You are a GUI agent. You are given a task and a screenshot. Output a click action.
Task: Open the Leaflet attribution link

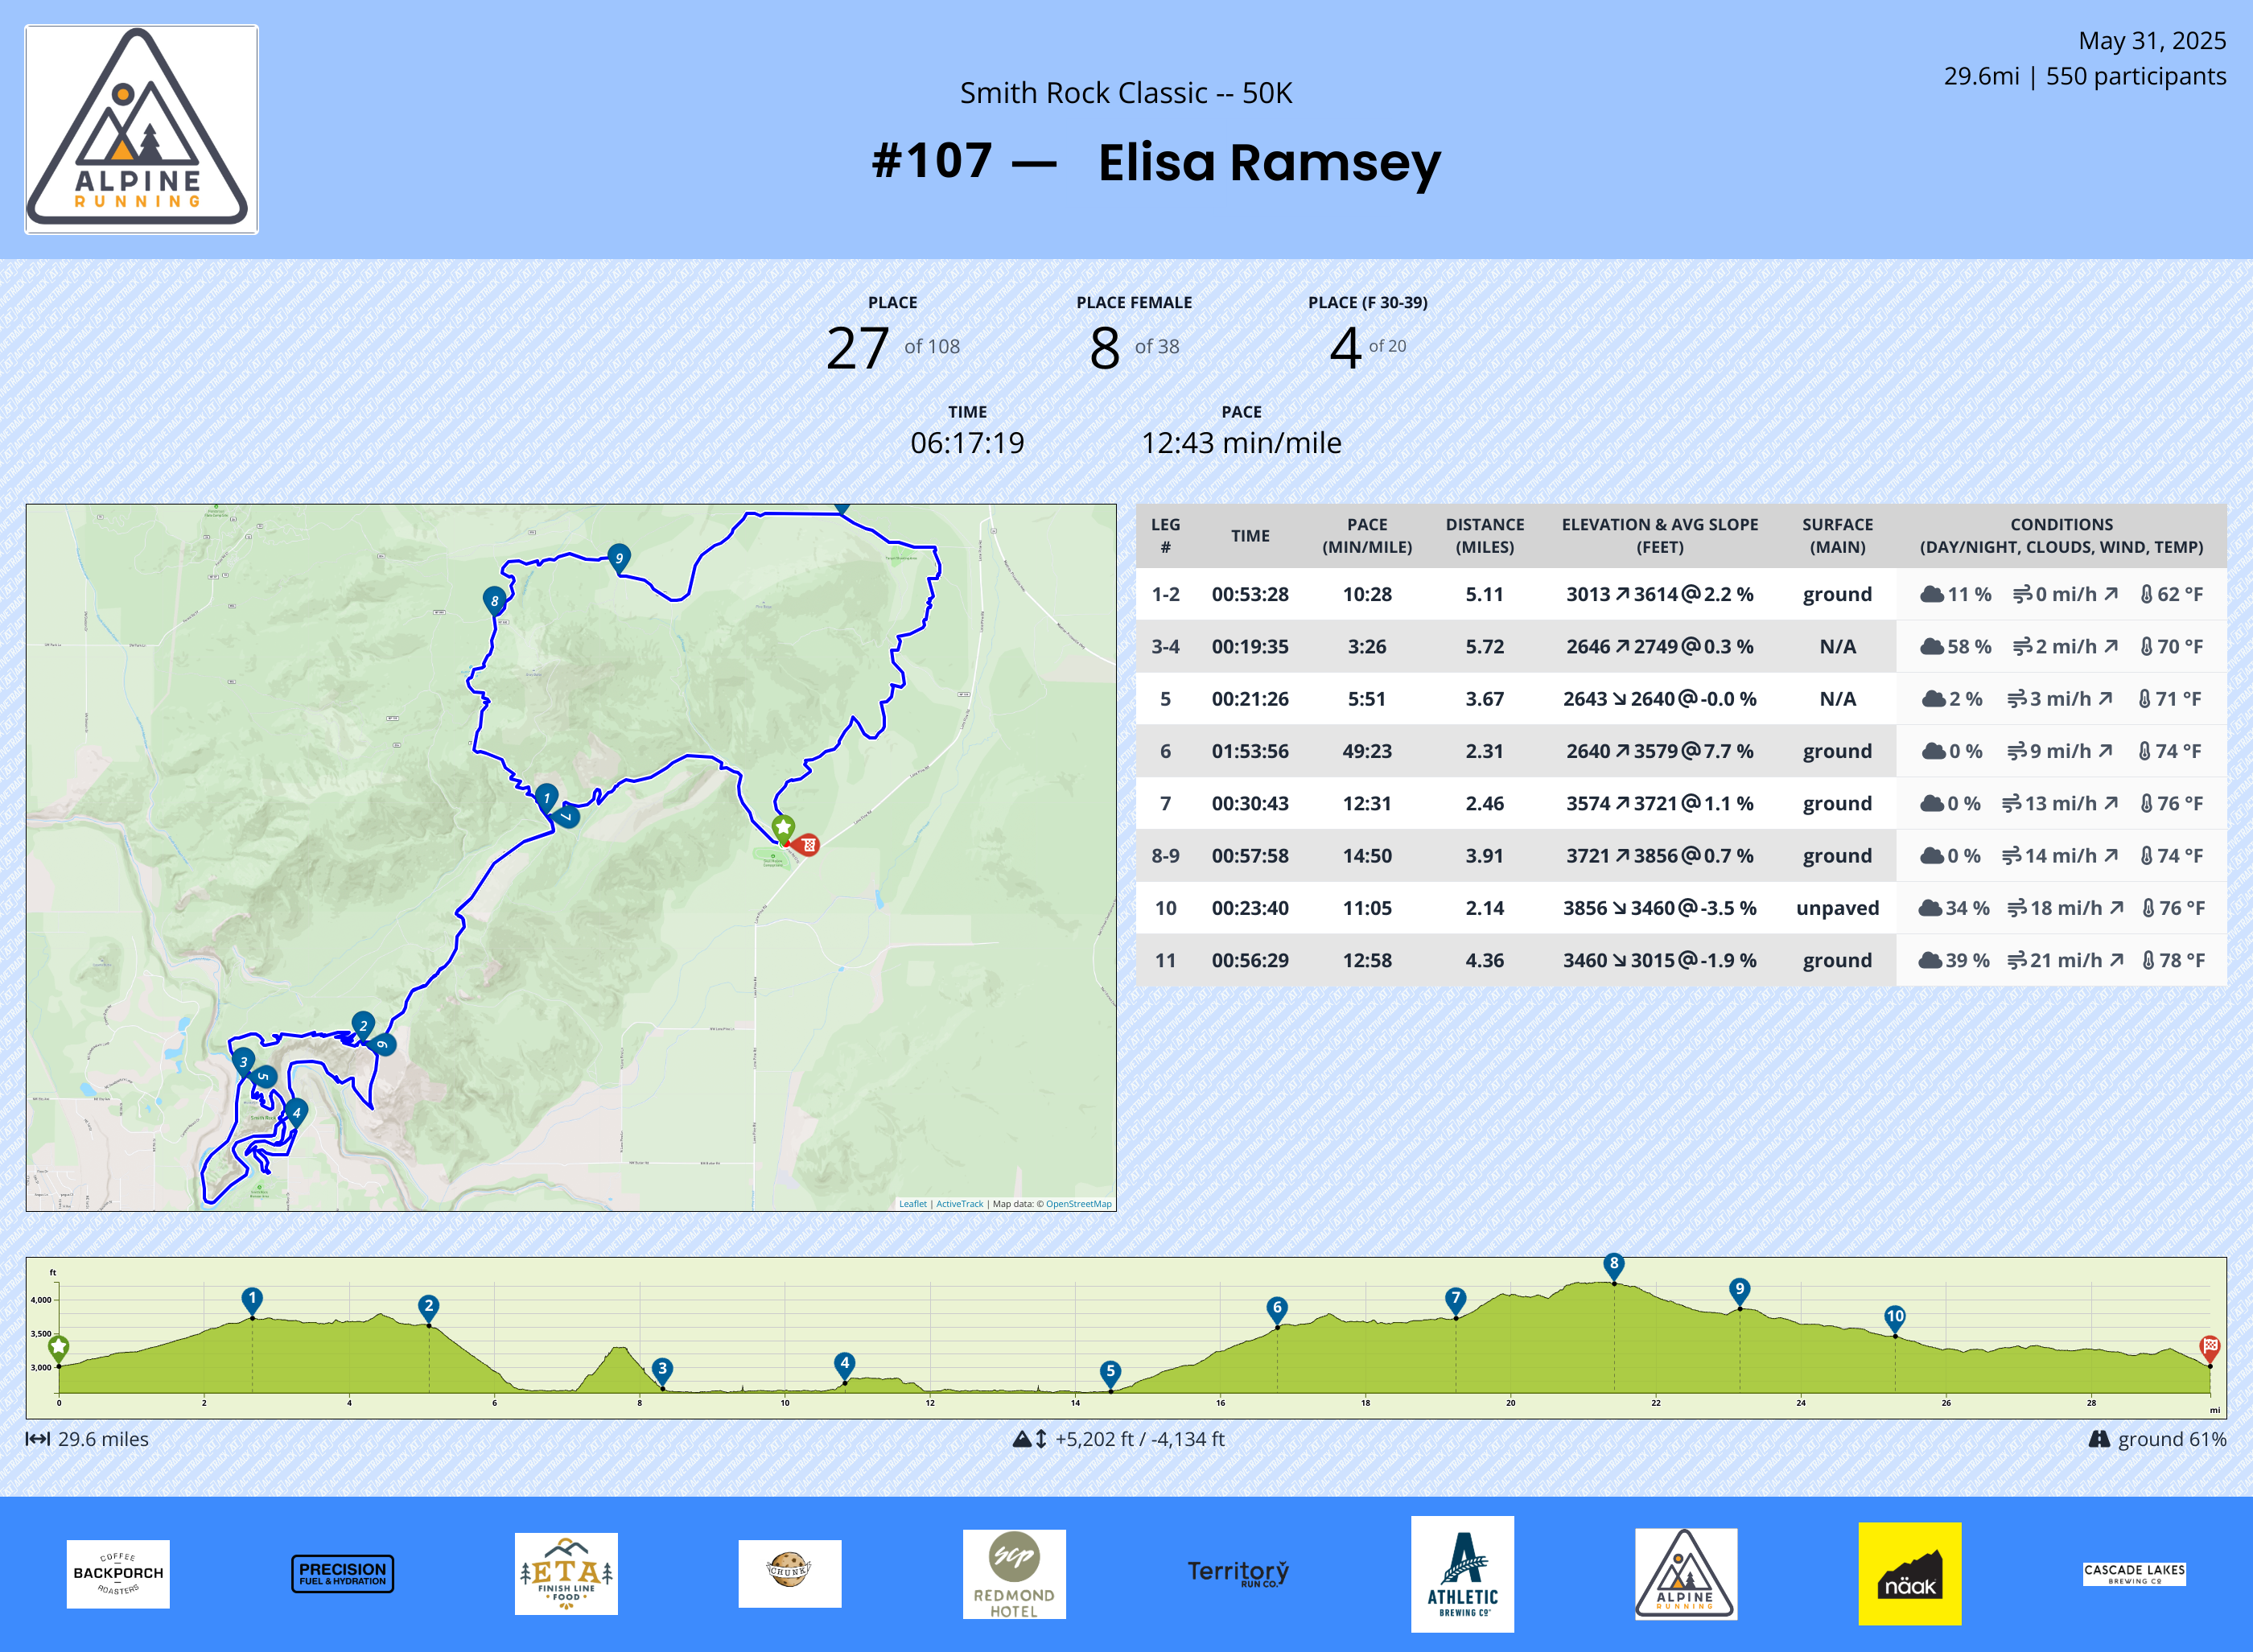[912, 1204]
